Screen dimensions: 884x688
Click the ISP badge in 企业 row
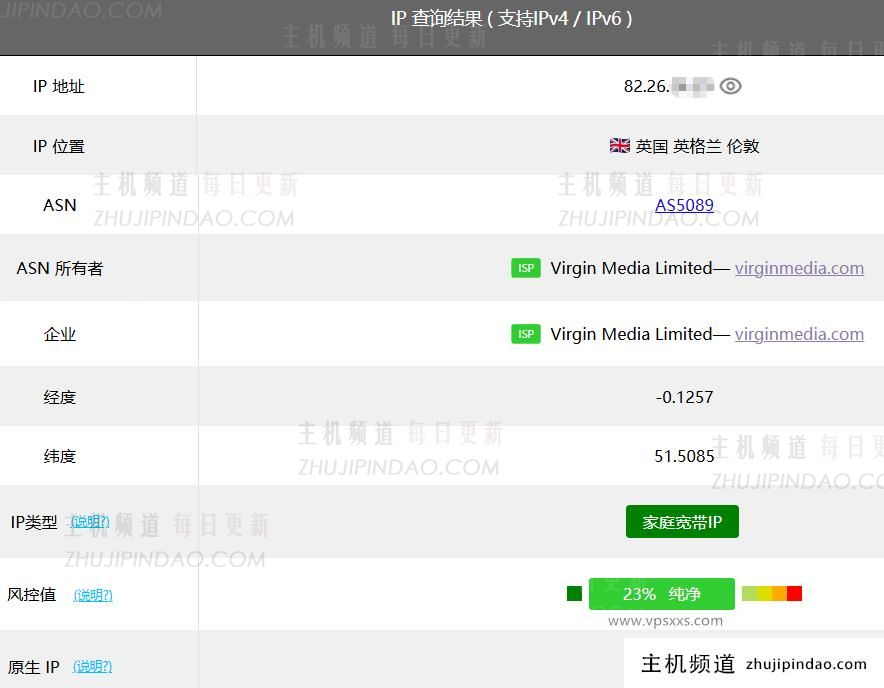526,334
